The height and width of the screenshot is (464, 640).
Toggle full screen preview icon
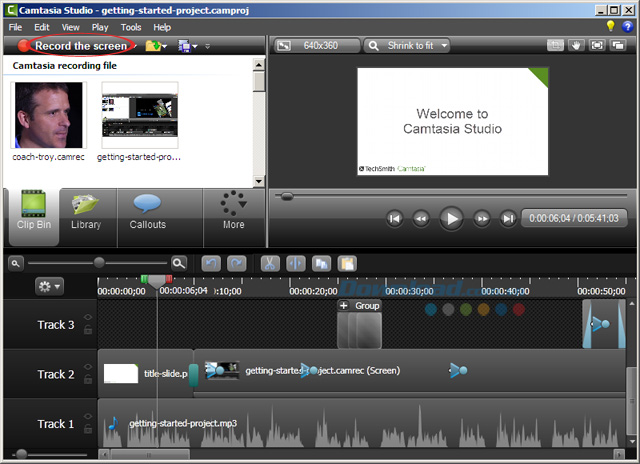tap(597, 45)
